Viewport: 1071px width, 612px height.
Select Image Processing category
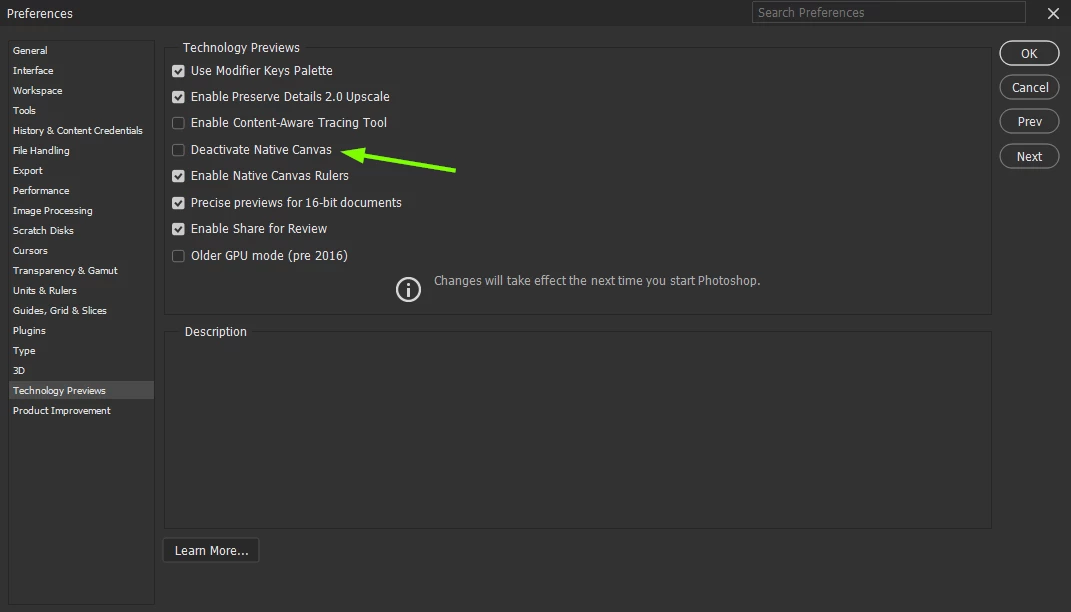click(x=81, y=210)
